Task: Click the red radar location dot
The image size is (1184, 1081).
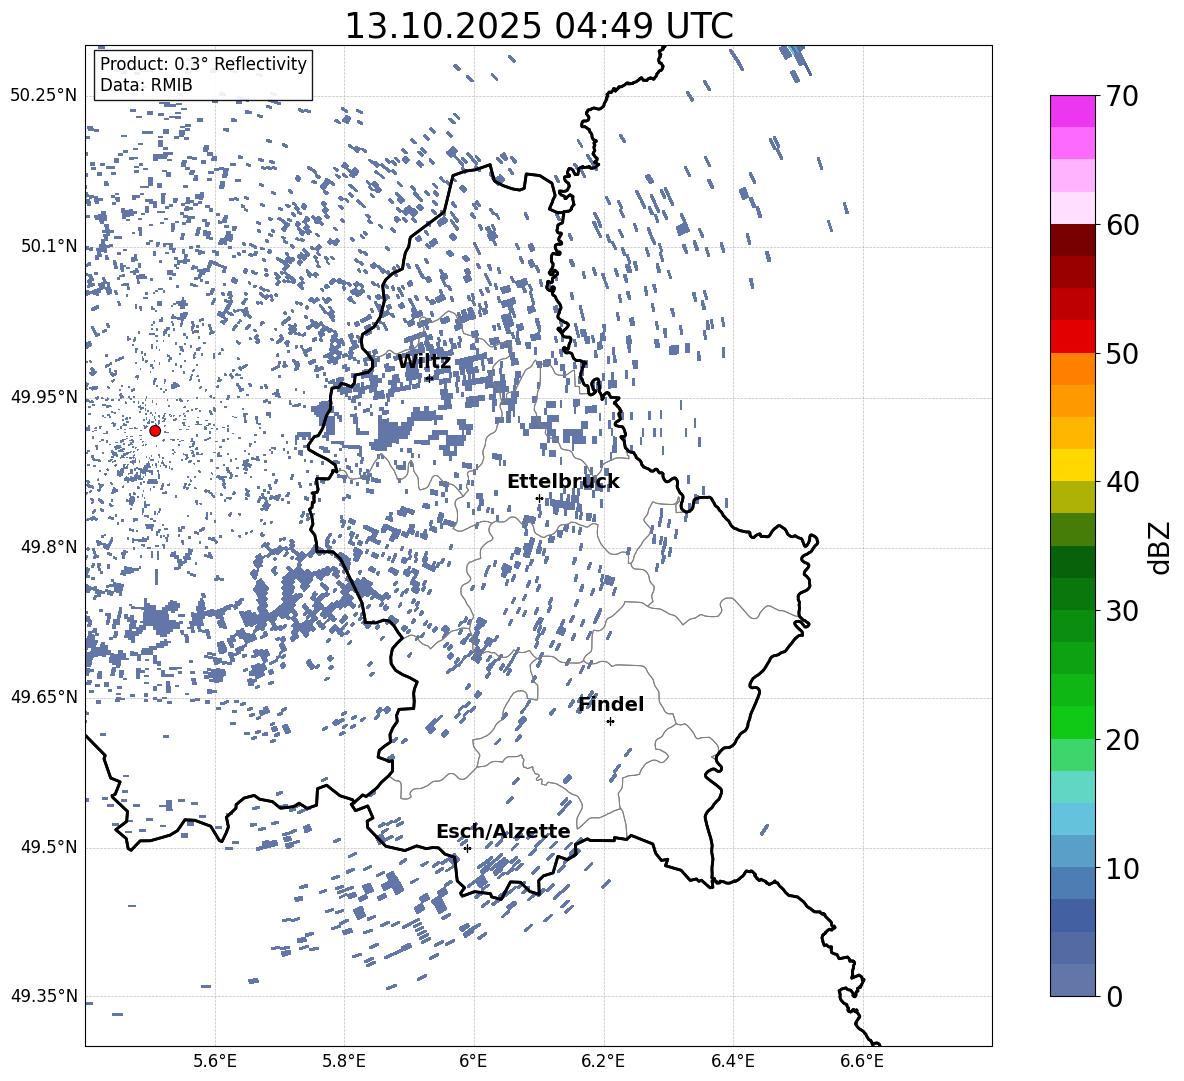Action: click(155, 431)
